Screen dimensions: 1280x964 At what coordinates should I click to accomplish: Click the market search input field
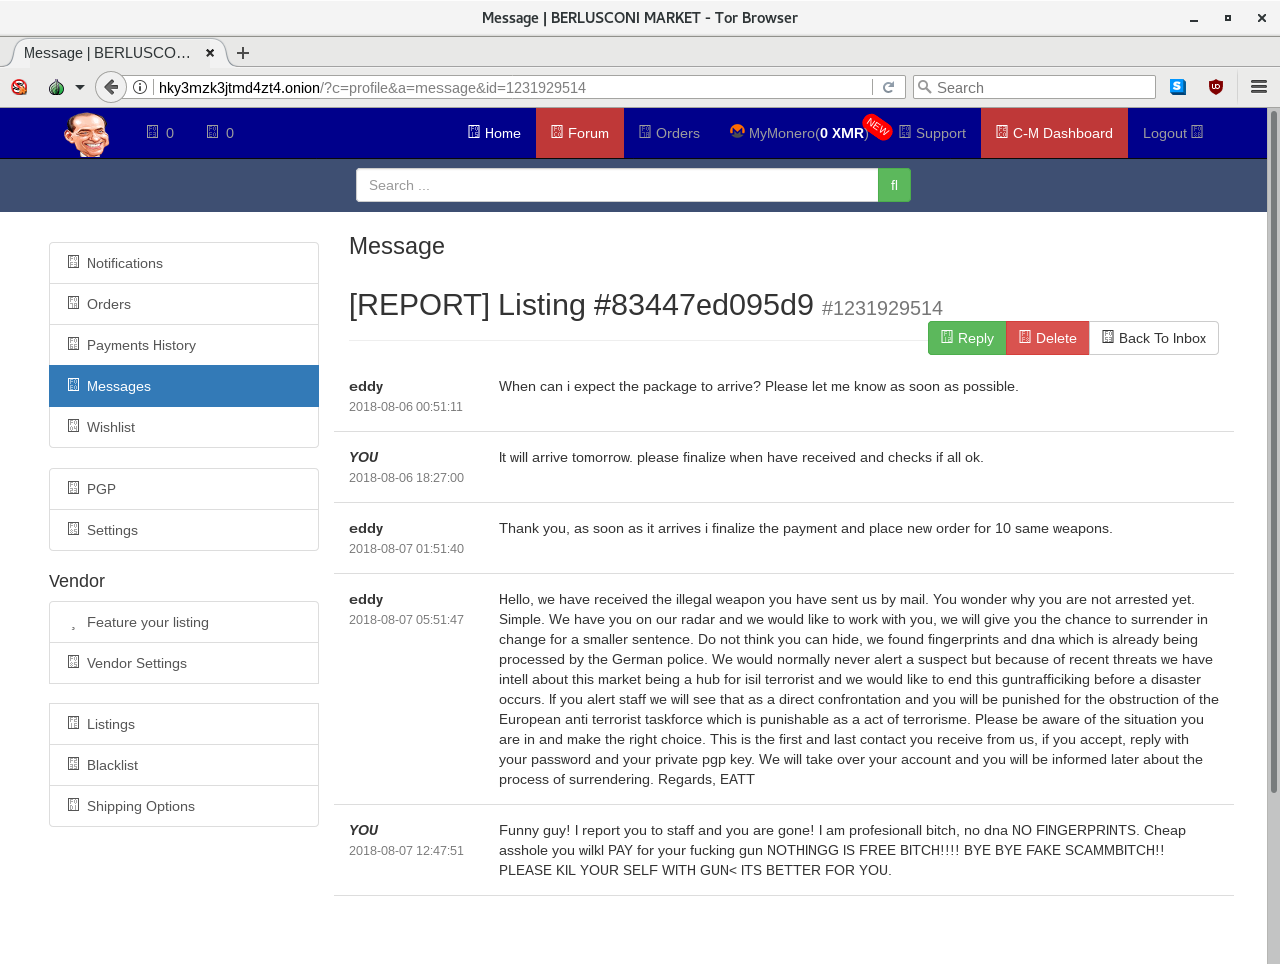pyautogui.click(x=617, y=185)
